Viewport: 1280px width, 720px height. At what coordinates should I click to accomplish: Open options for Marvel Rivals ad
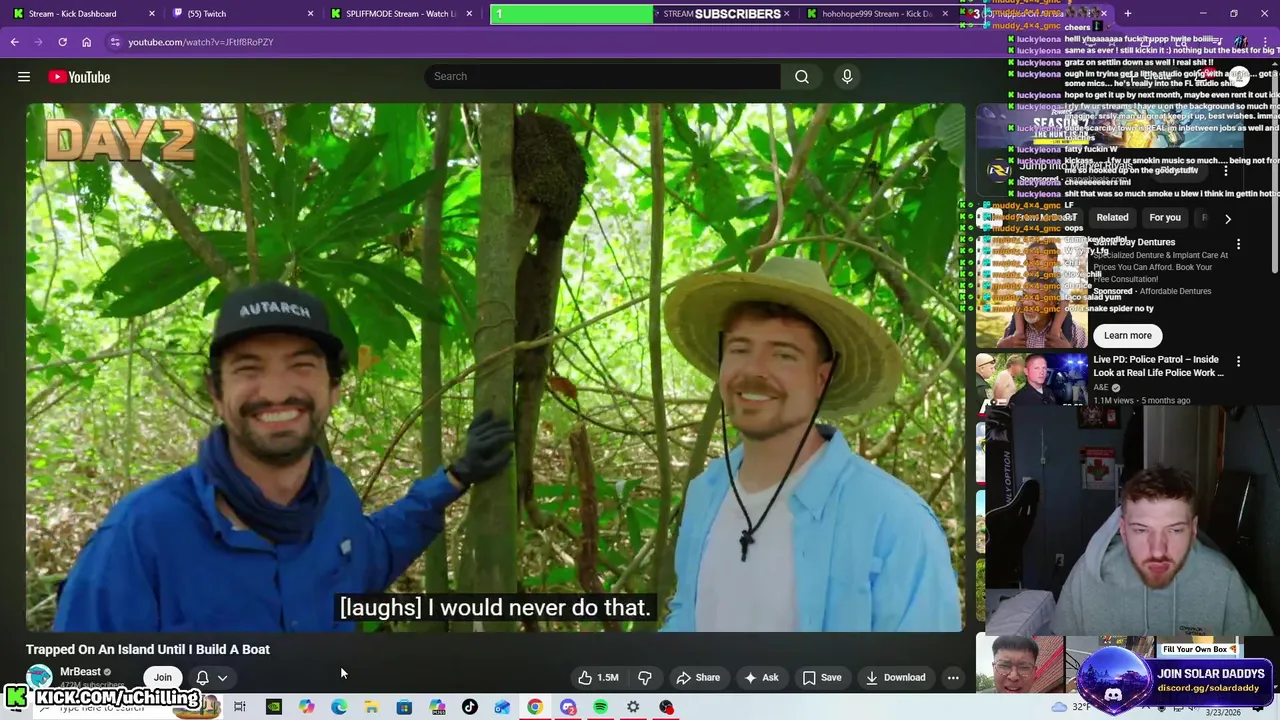click(x=1226, y=170)
